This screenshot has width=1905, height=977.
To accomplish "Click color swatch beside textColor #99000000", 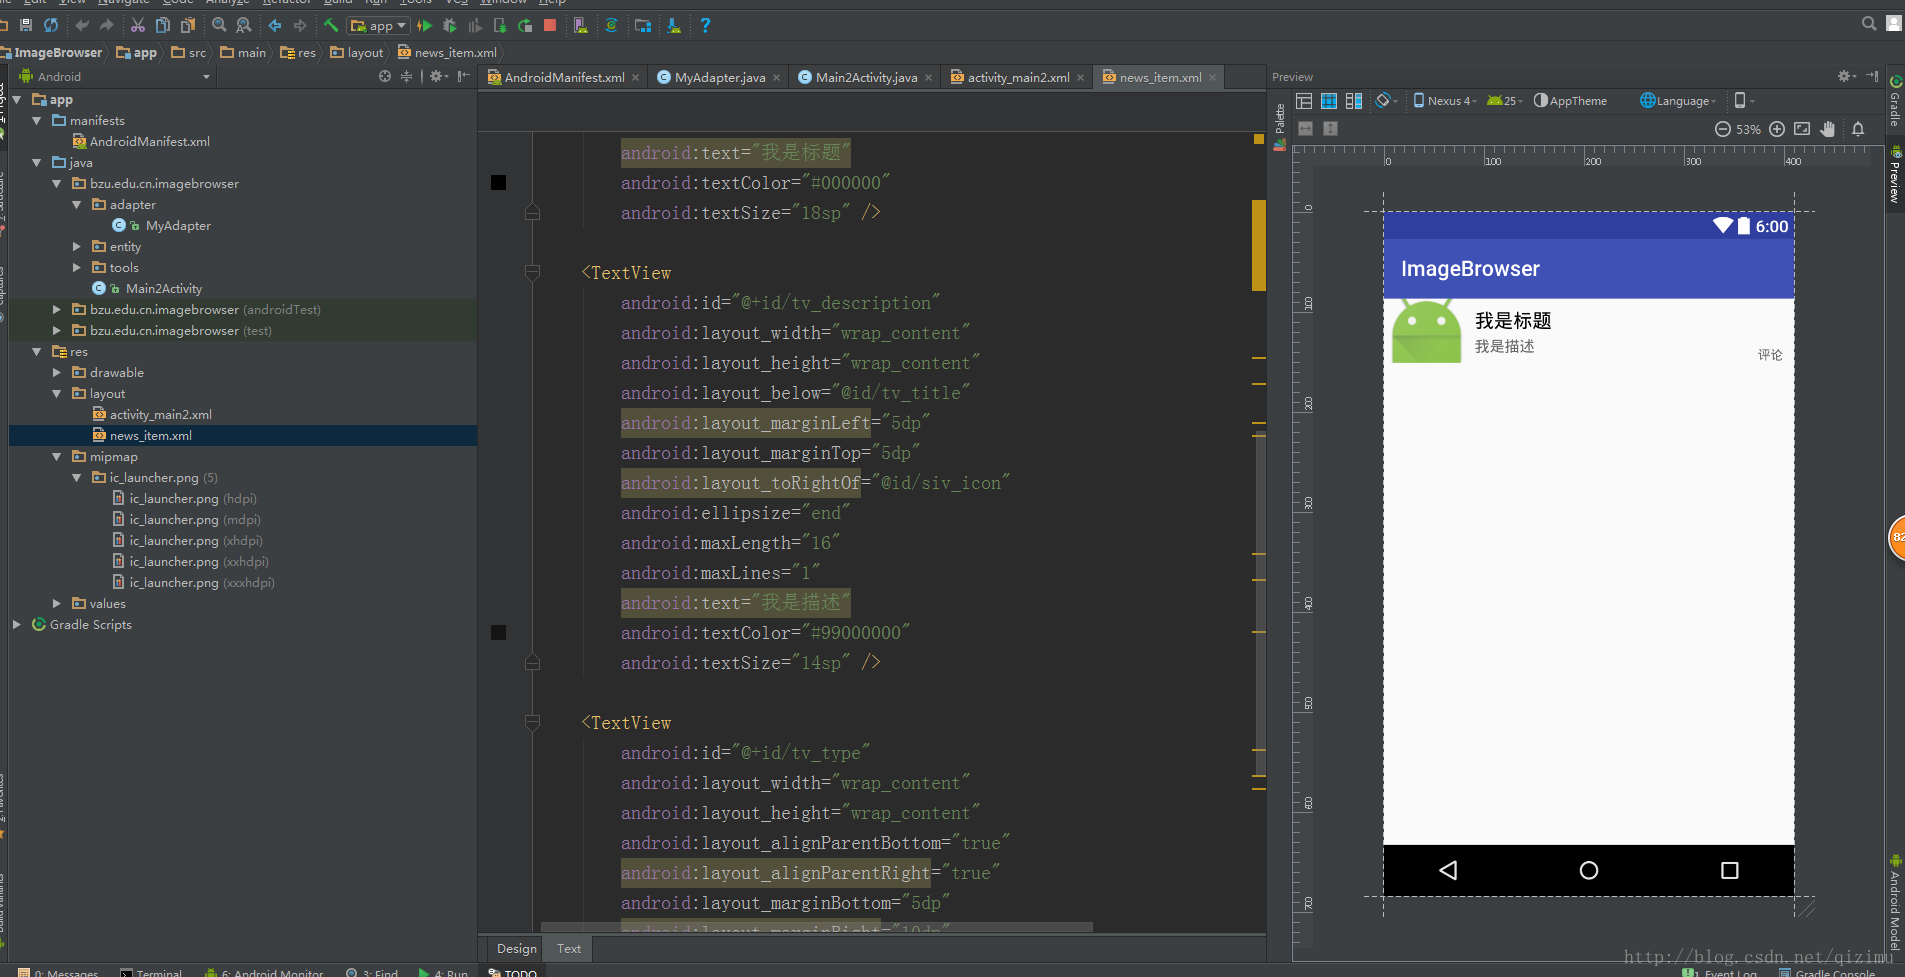I will tap(498, 632).
